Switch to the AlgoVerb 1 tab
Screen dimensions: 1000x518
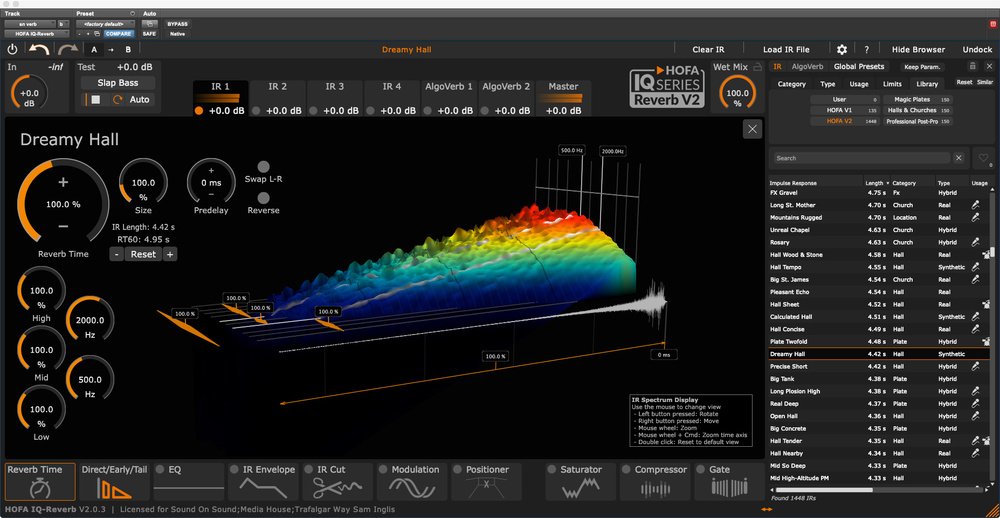[450, 98]
